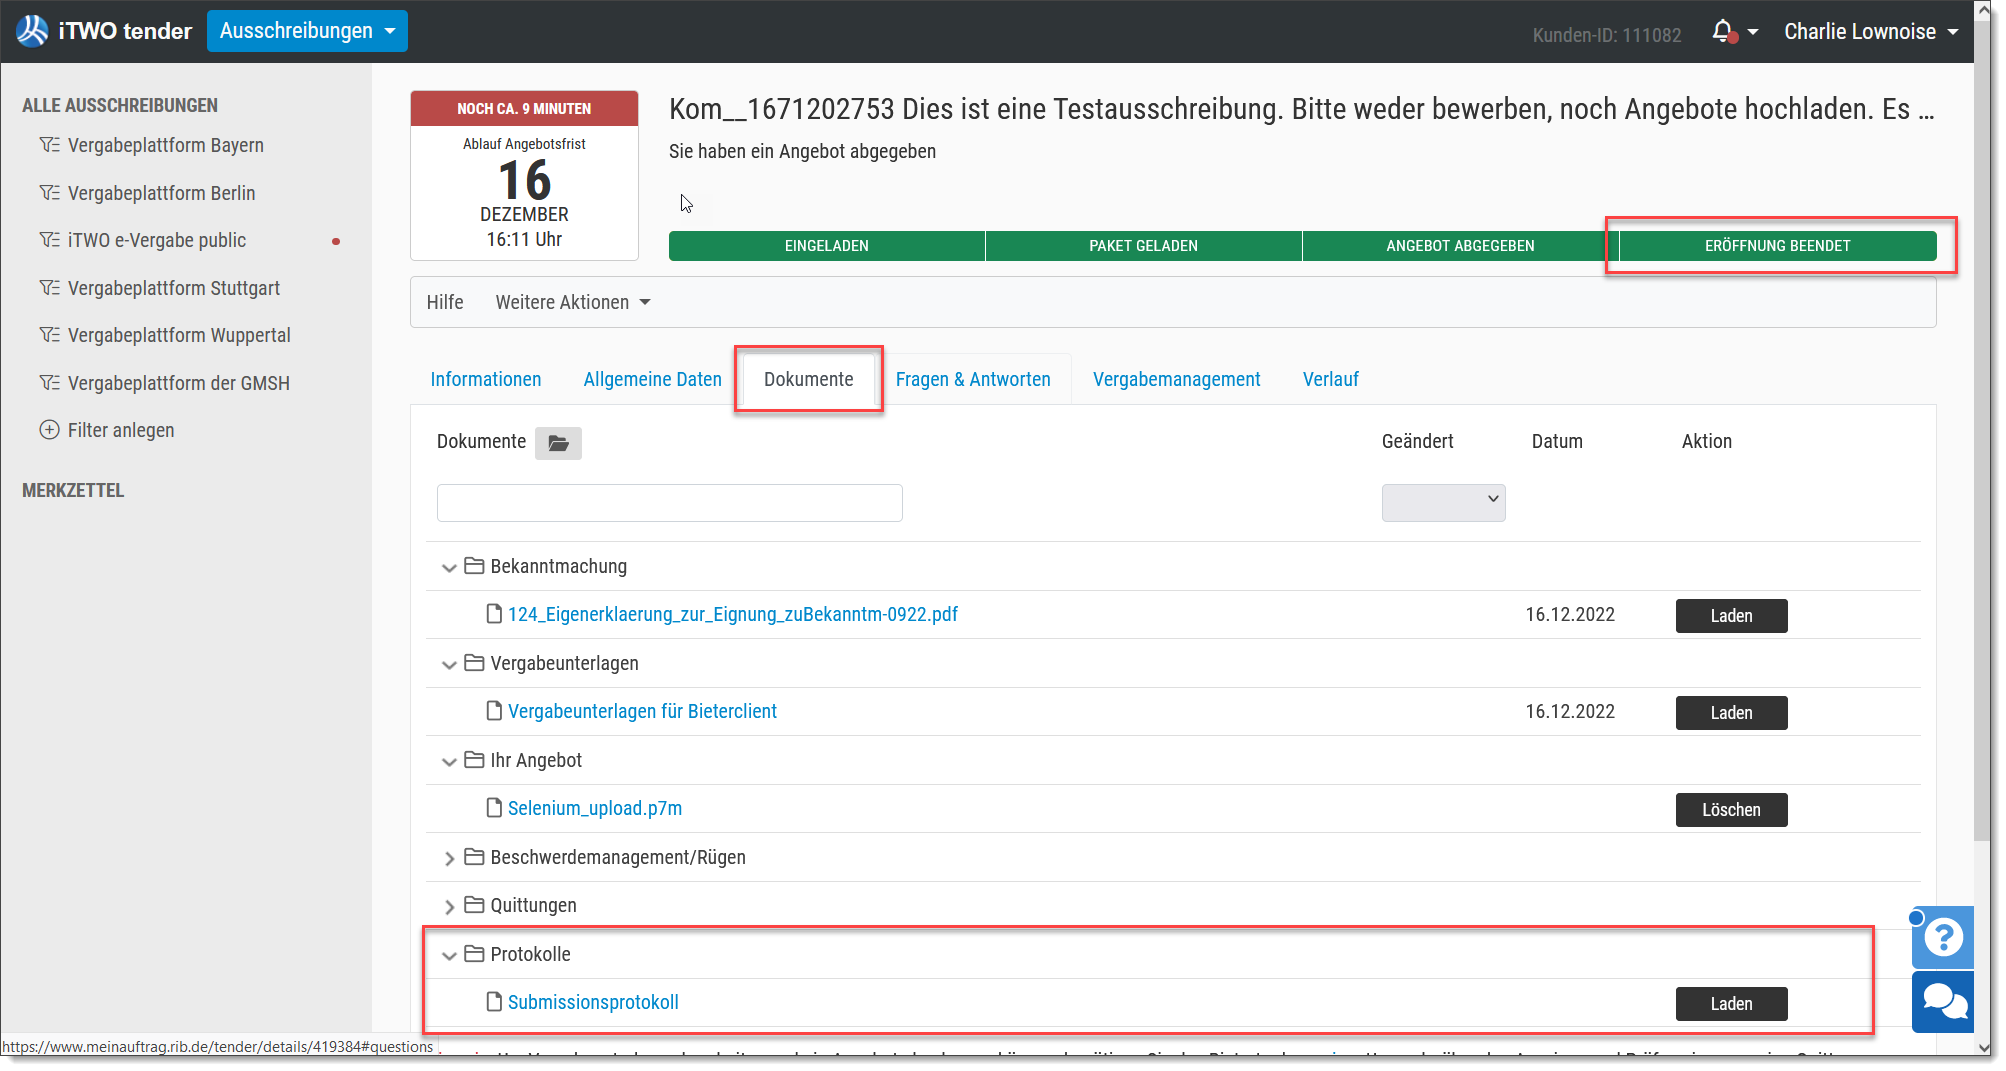Screen dimensions: 2006x1071
Task: Collapse the Bekanntmachung folder
Action: (449, 567)
